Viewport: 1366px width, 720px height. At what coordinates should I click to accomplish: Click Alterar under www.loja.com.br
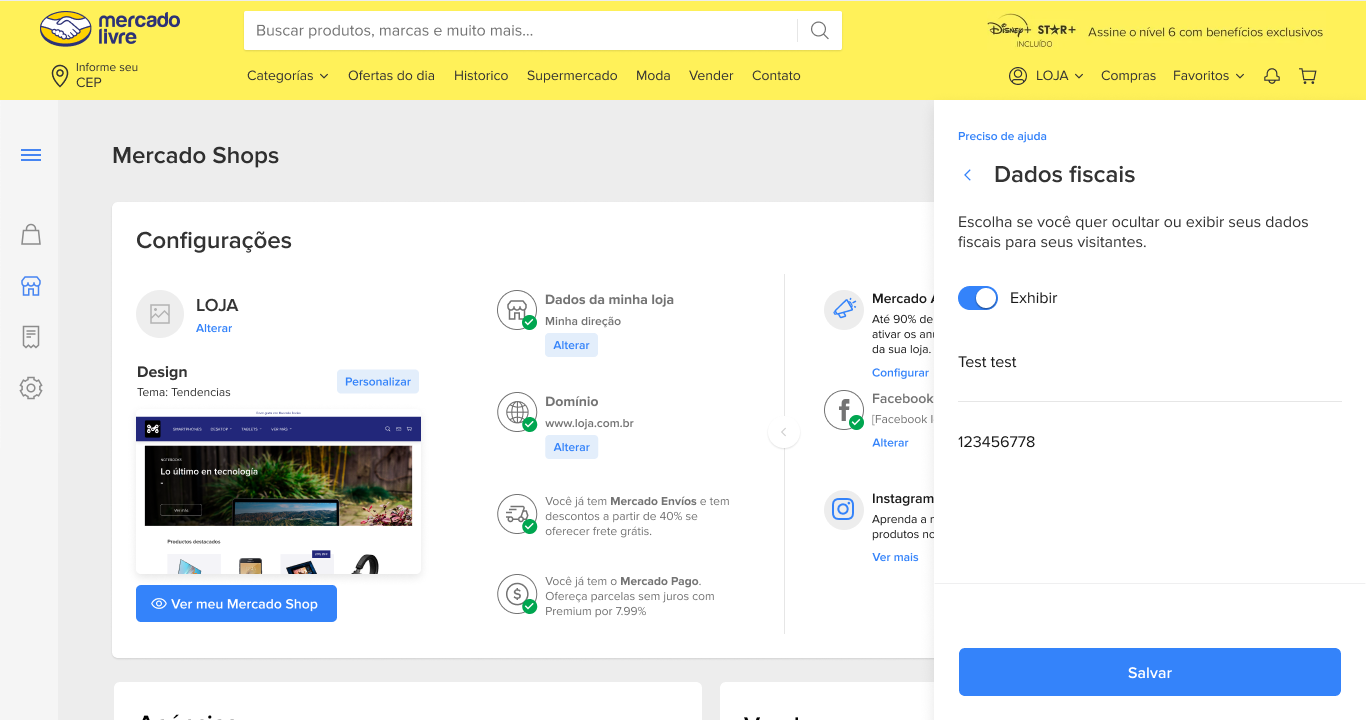pyautogui.click(x=571, y=447)
